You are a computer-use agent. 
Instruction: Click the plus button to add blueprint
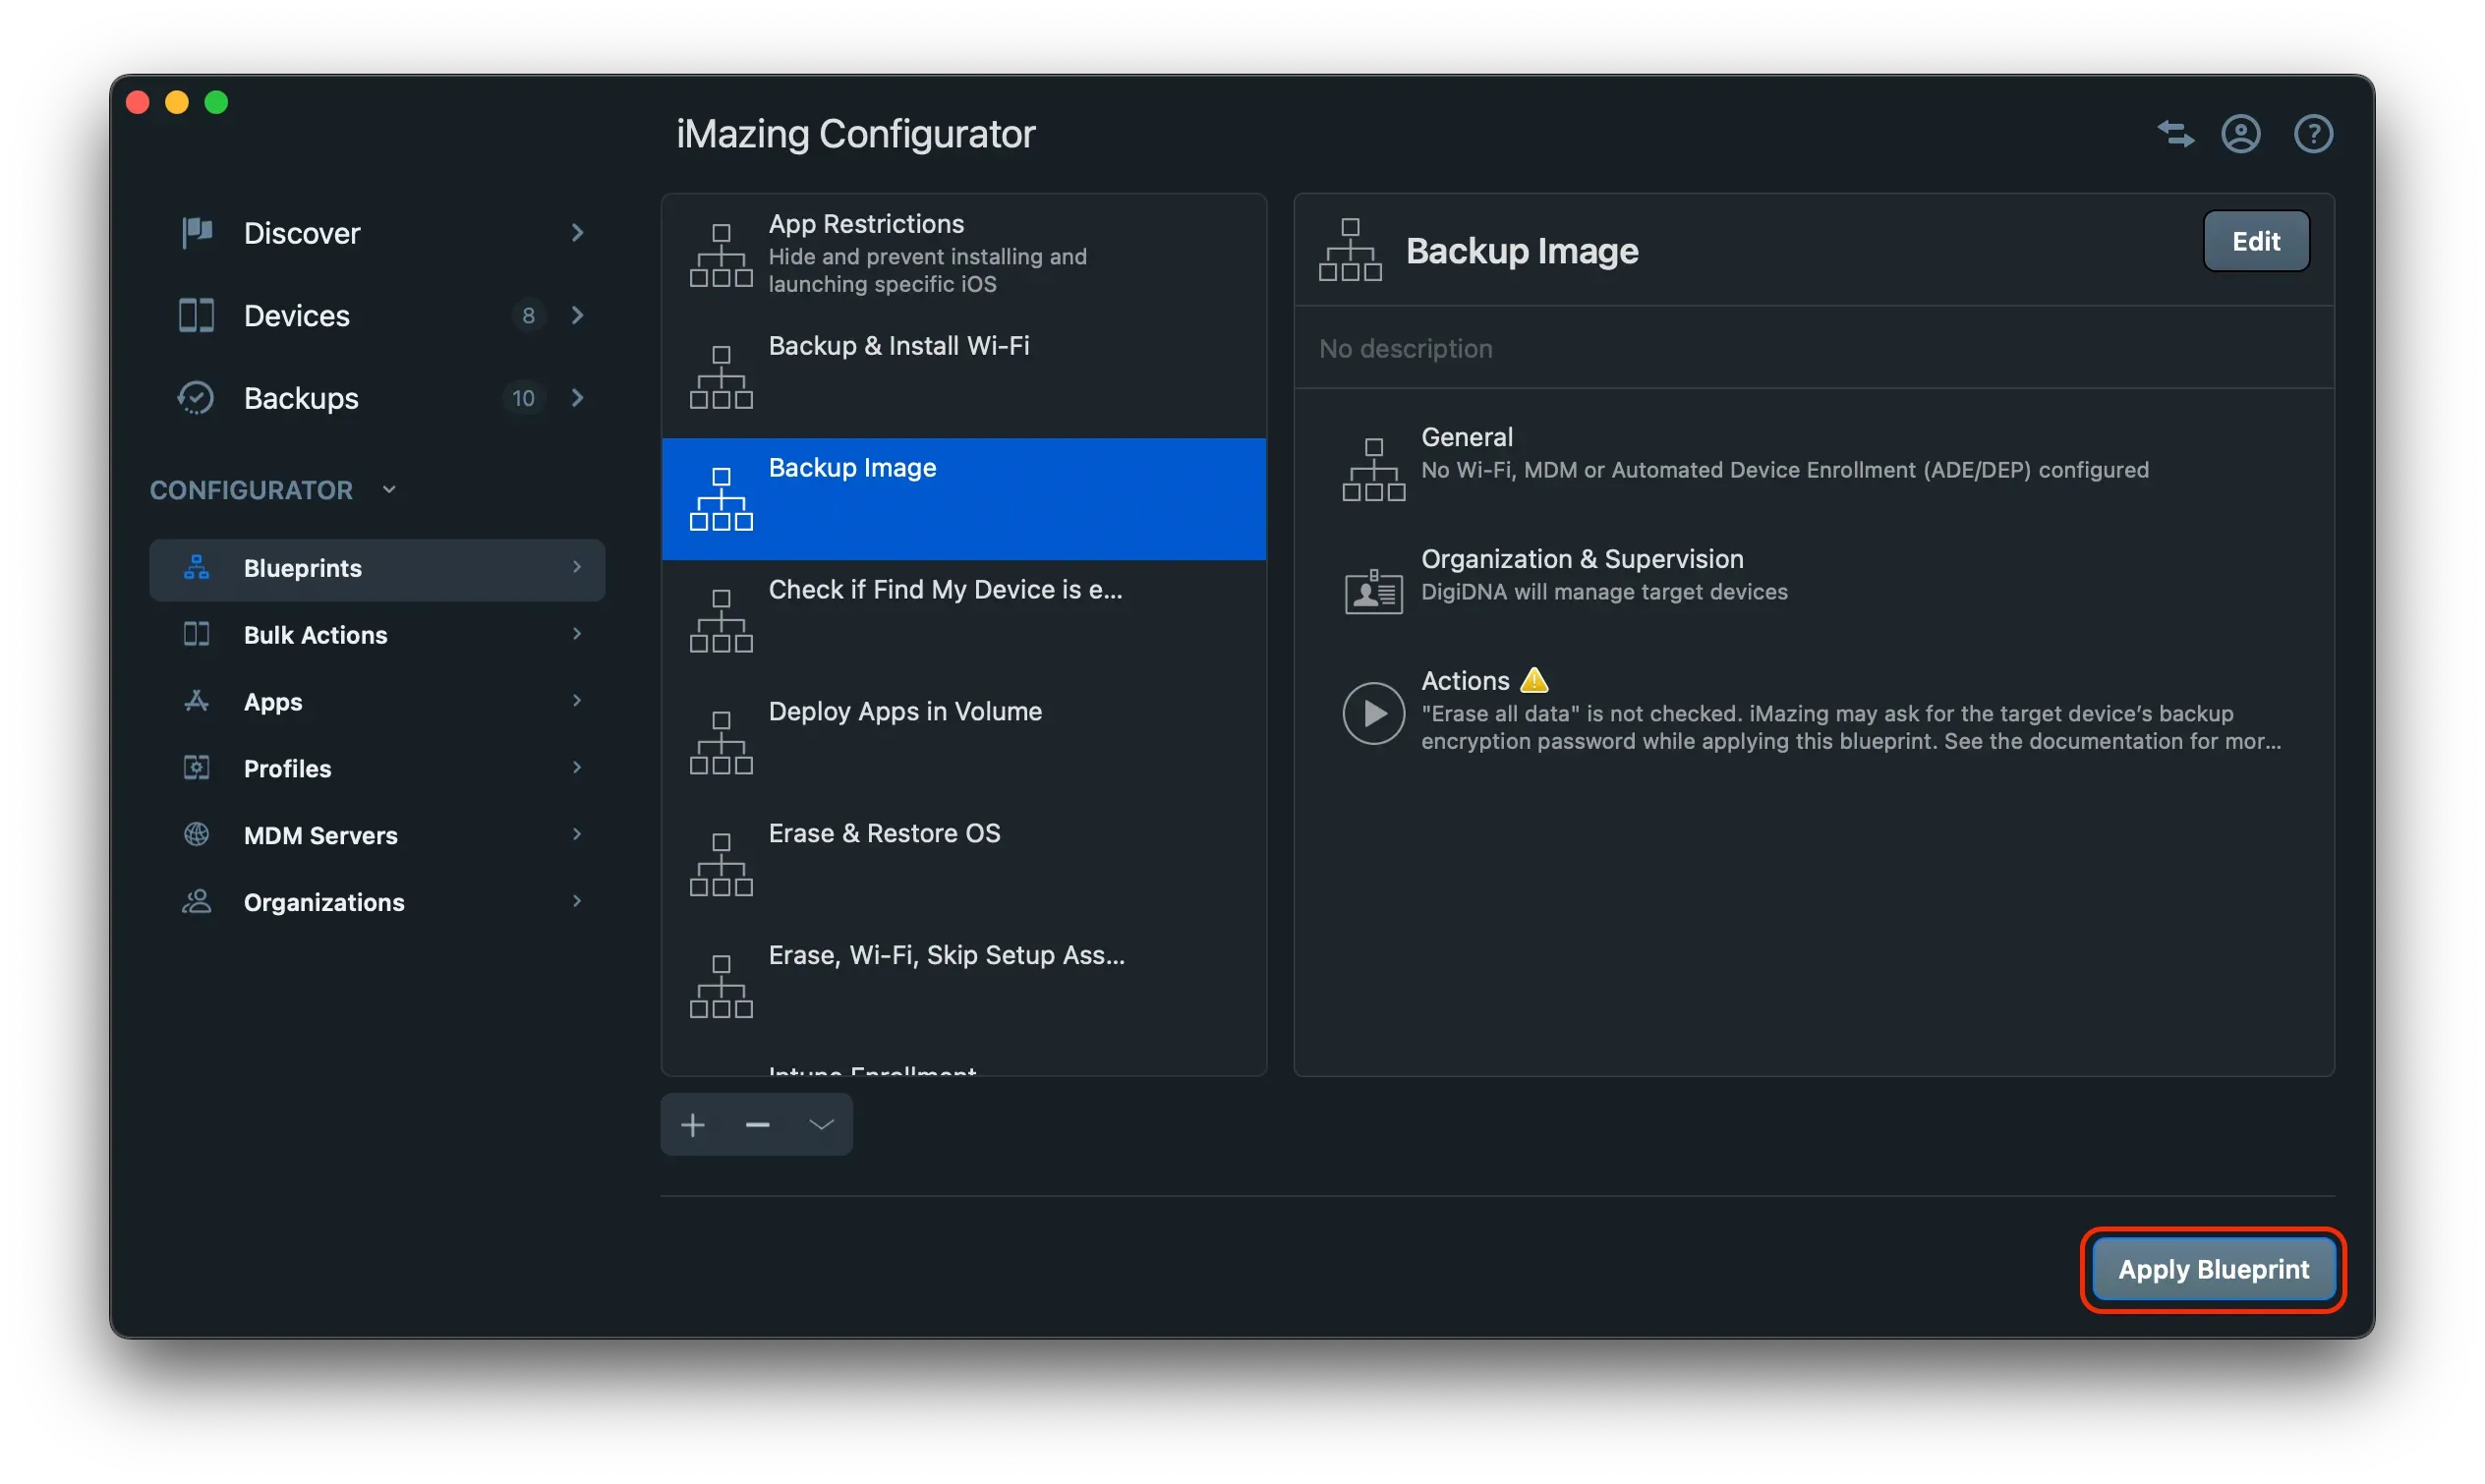click(x=693, y=1125)
